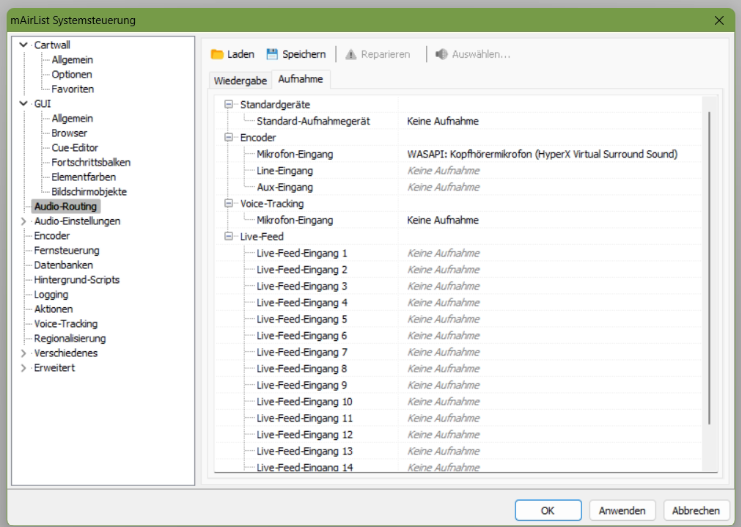Click the Laden folder icon
Image resolution: width=741 pixels, height=527 pixels.
217,54
